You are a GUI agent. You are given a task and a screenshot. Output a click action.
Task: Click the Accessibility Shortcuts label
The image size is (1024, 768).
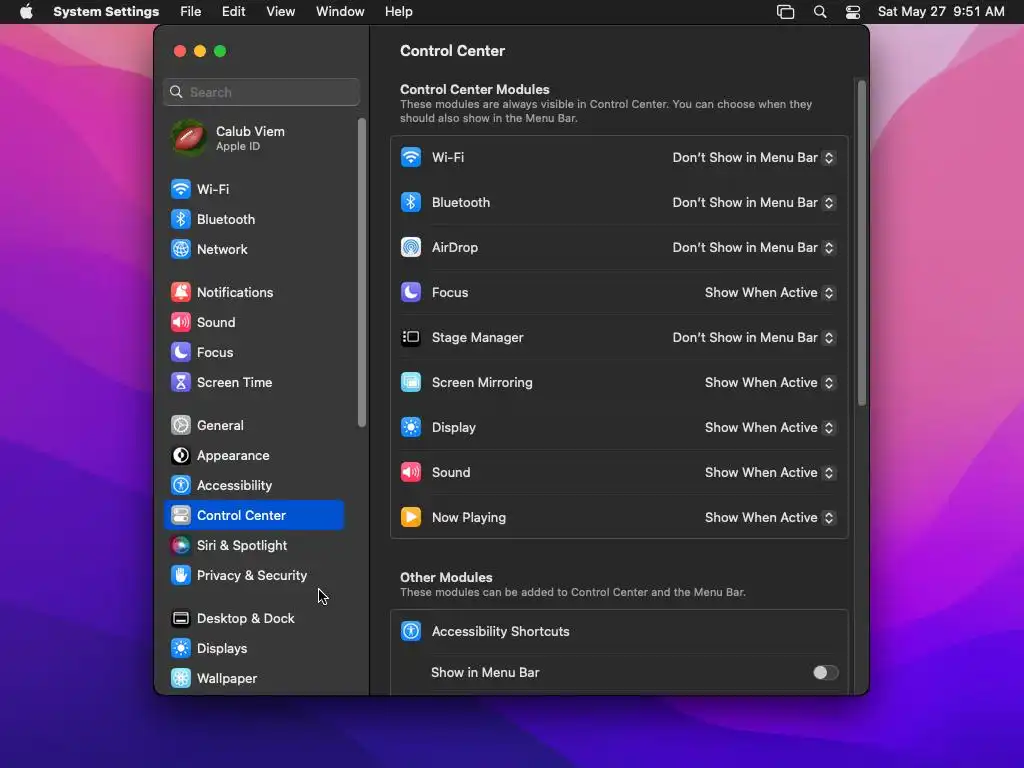[500, 632]
